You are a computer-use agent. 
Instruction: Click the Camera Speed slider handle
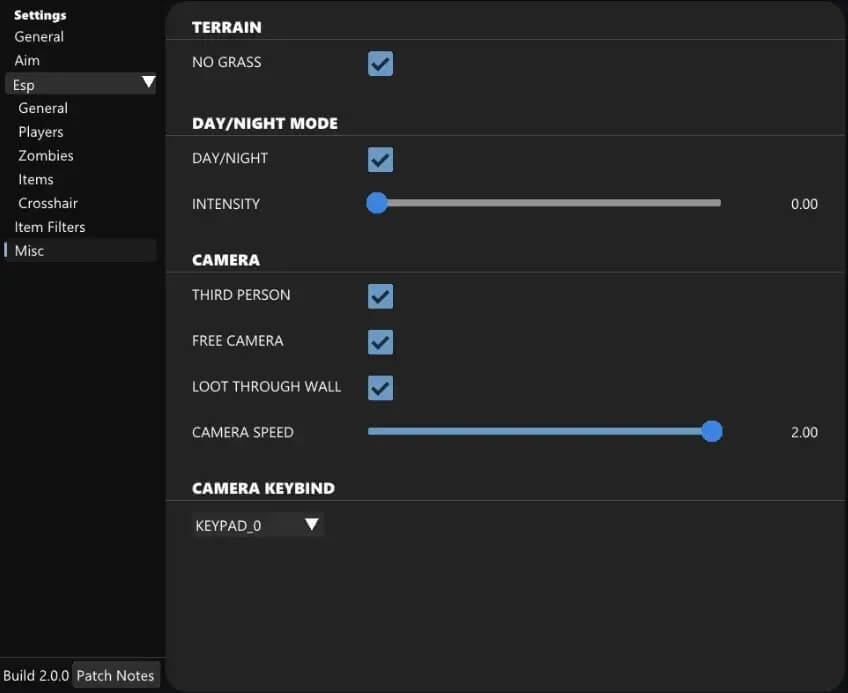pyautogui.click(x=711, y=432)
